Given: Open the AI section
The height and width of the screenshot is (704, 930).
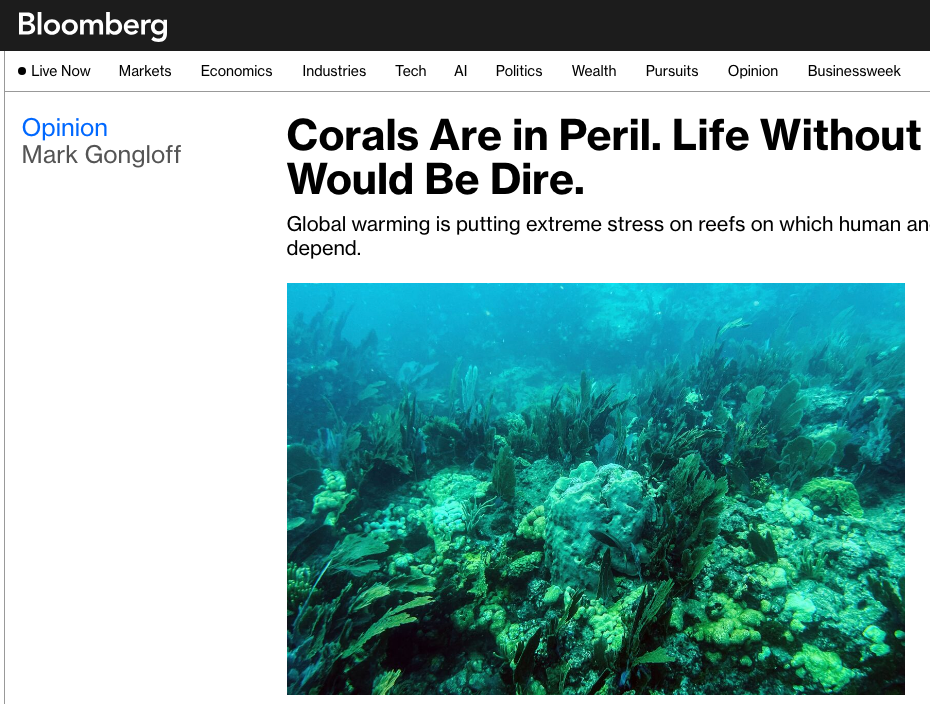Looking at the screenshot, I should click(x=460, y=71).
